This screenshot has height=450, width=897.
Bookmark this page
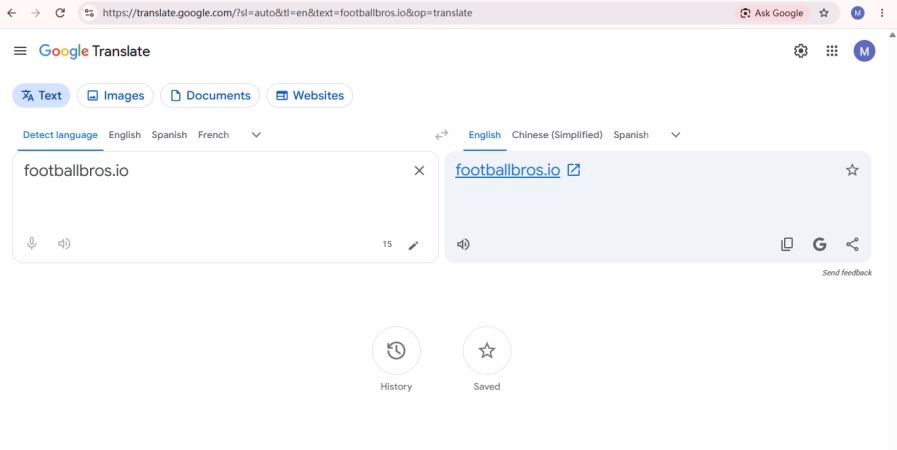(824, 13)
